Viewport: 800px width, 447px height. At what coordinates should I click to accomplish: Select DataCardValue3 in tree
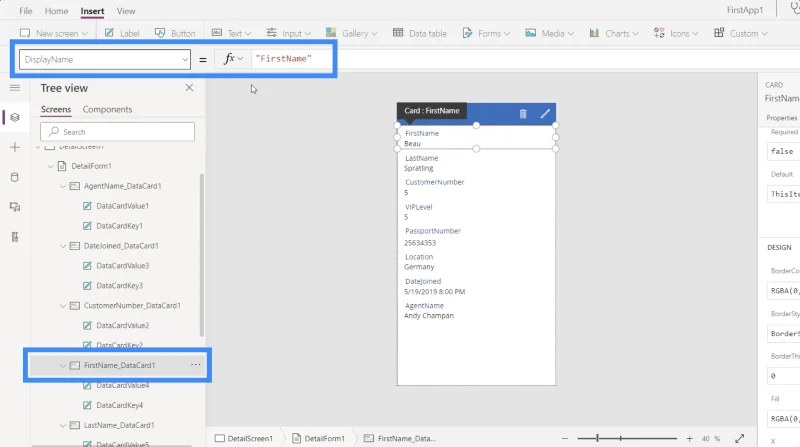pos(122,266)
